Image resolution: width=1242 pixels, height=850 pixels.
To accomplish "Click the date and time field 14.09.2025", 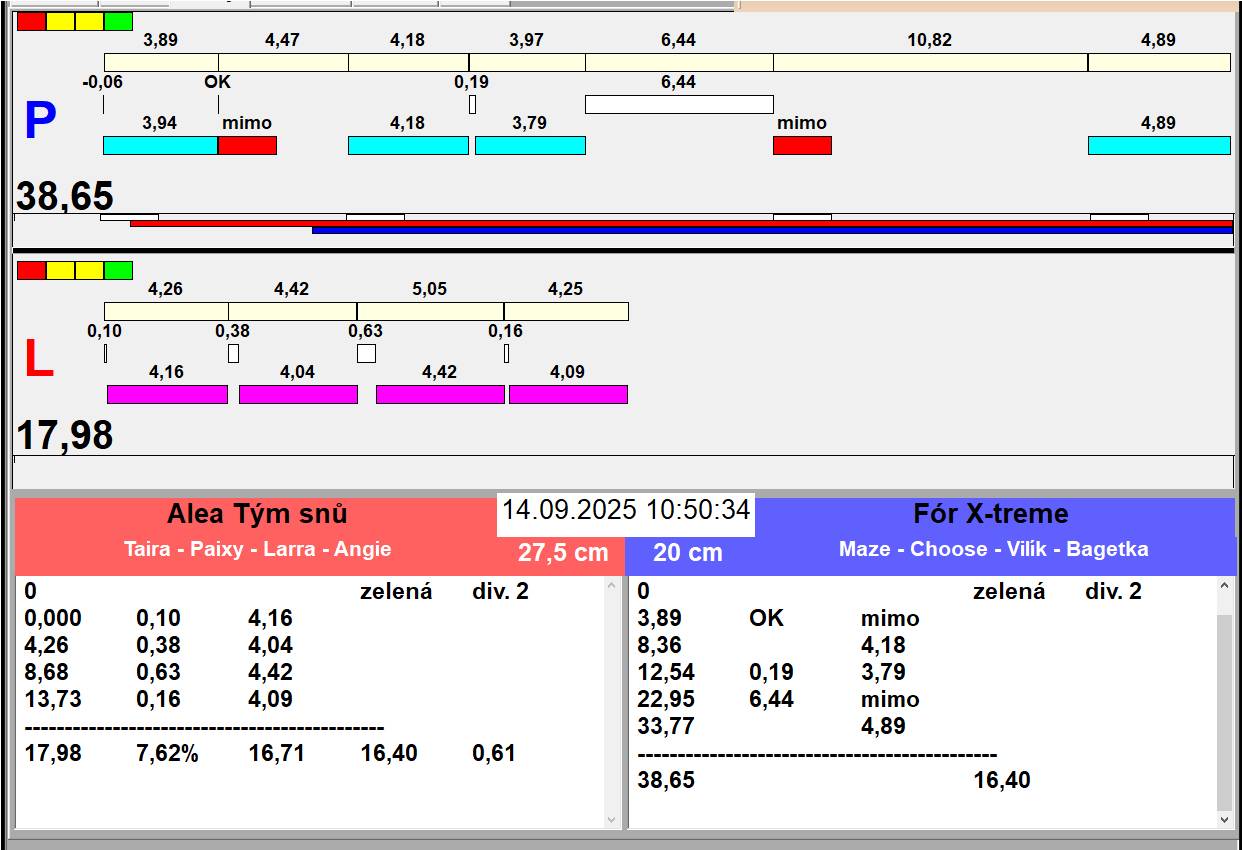I will click(x=625, y=510).
